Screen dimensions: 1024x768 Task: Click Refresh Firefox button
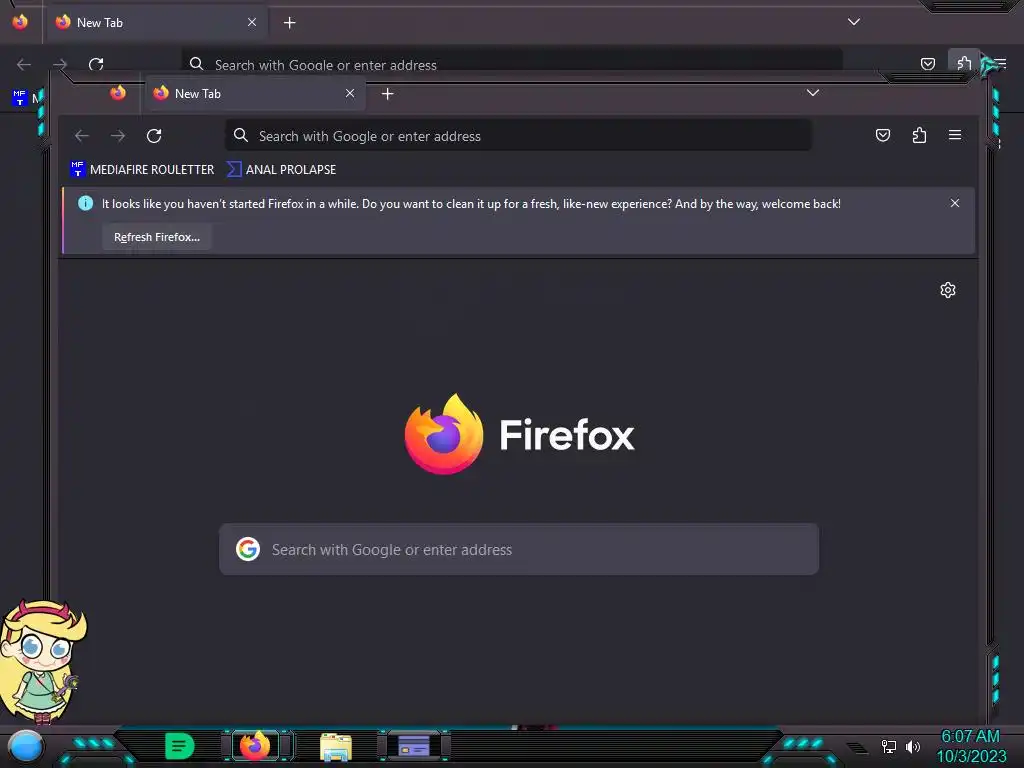tap(157, 237)
